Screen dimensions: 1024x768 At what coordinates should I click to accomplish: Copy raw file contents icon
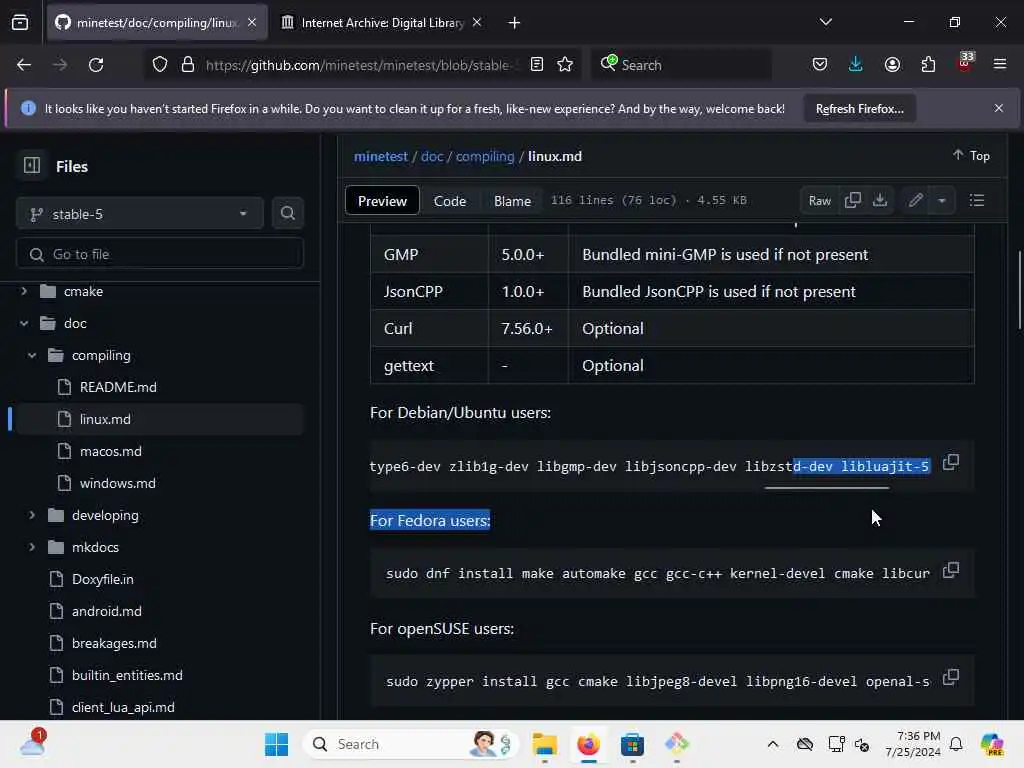[852, 200]
